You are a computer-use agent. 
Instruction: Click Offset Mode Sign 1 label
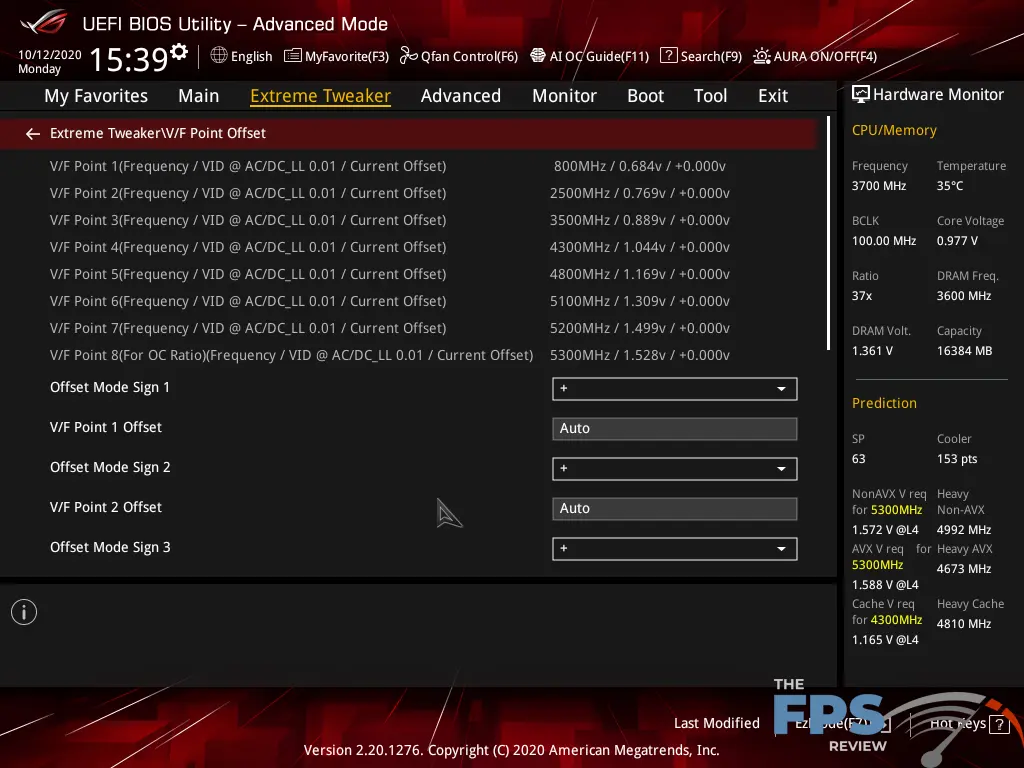click(110, 387)
